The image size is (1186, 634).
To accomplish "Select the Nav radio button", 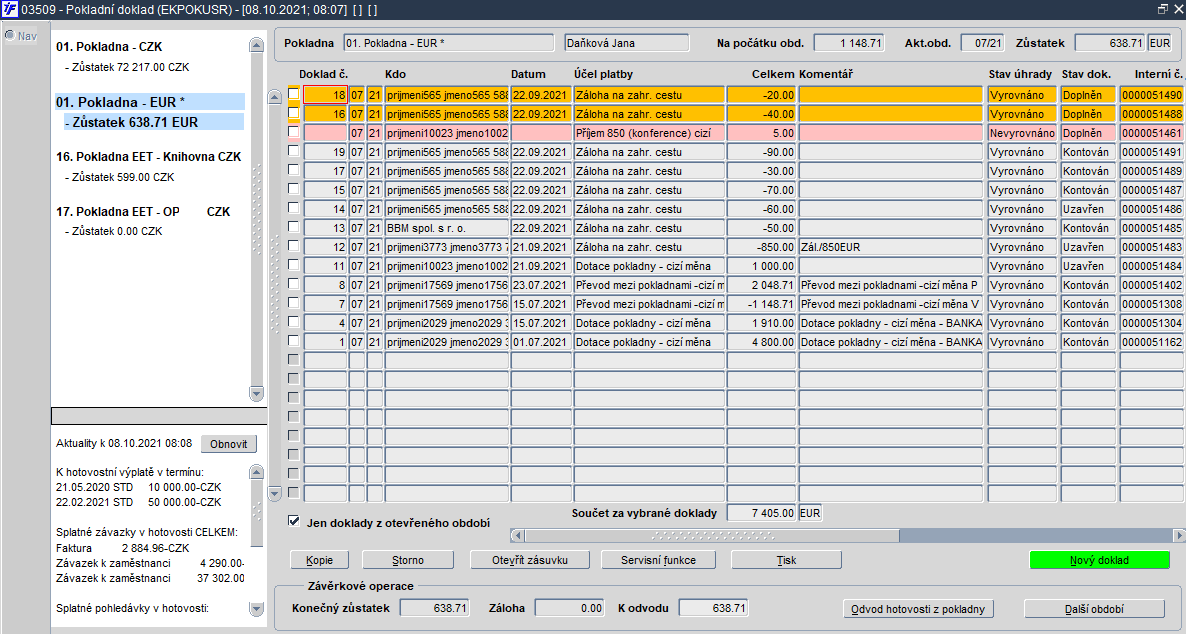I will [x=10, y=35].
